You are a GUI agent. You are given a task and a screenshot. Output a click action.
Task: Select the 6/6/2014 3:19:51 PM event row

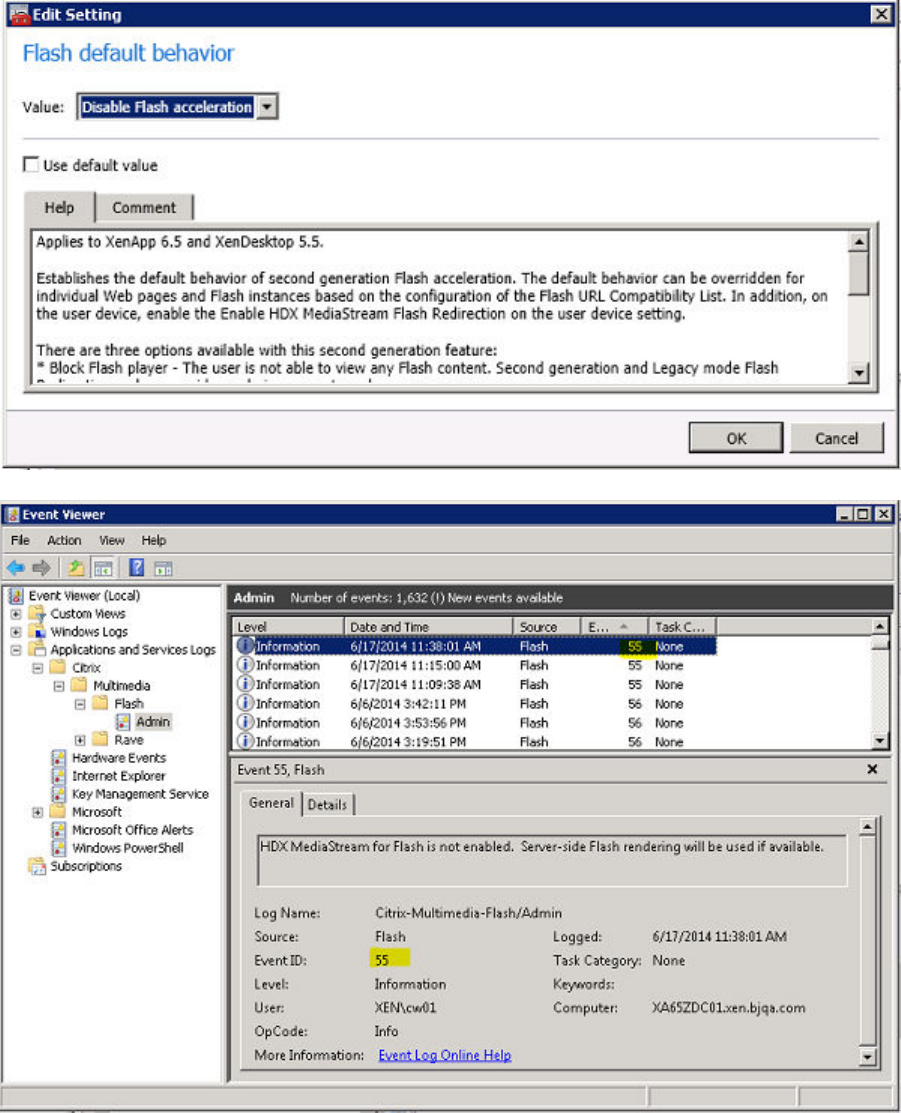tap(474, 741)
